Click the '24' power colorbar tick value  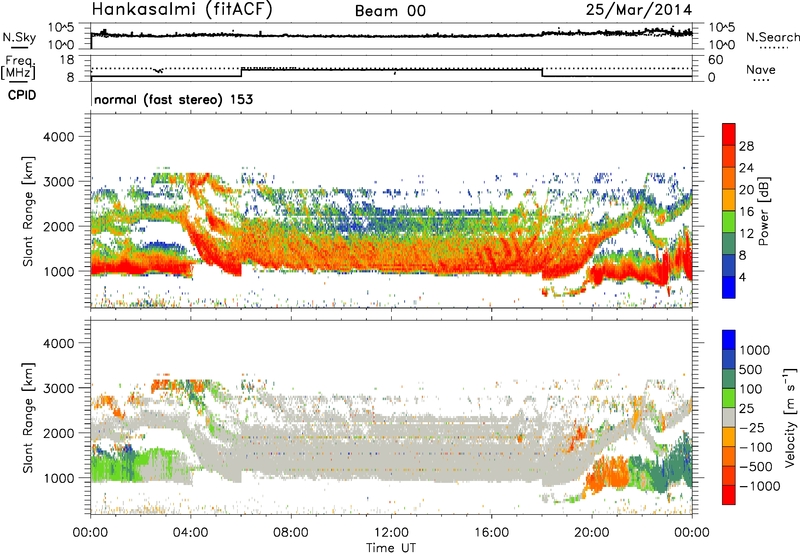point(746,168)
